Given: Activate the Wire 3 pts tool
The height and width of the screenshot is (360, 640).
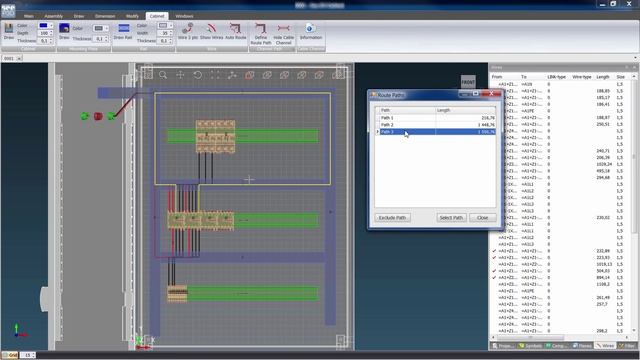Looking at the screenshot, I should tap(188, 31).
